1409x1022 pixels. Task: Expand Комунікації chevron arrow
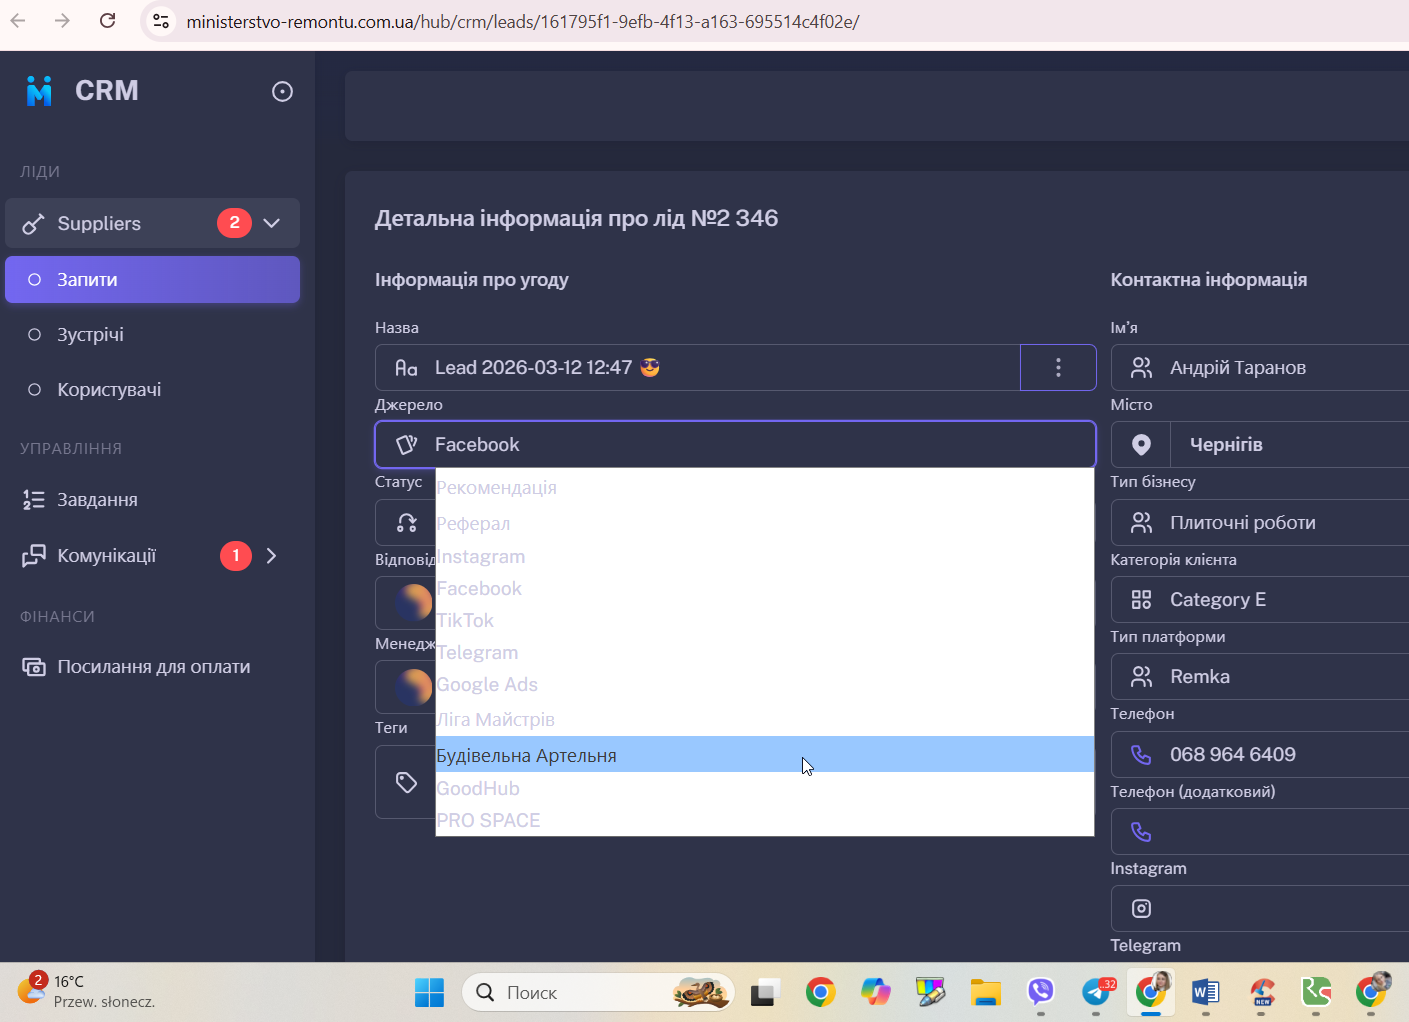[271, 555]
